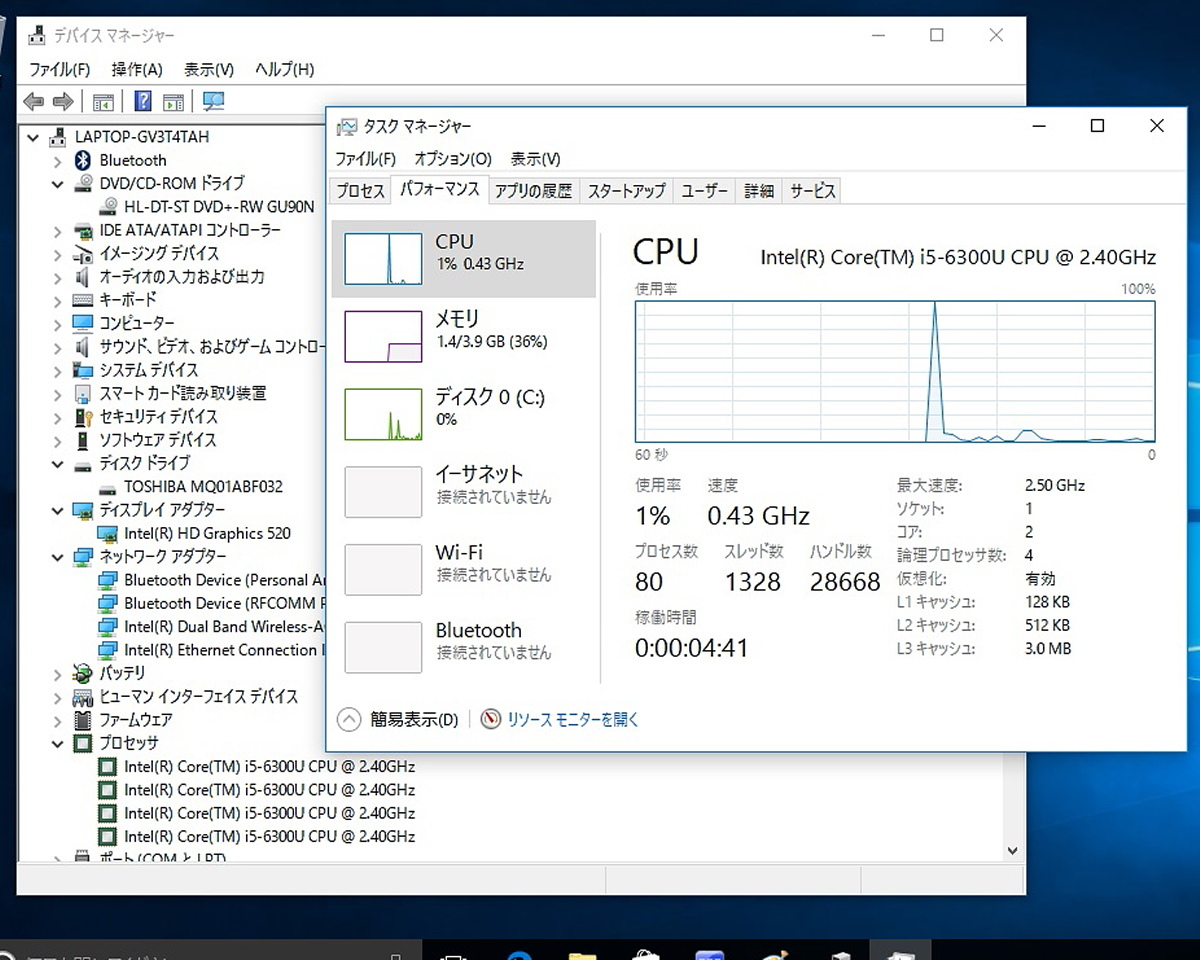The image size is (1200, 960).
Task: Select Intel(R) Ethernet Connection adapter icon
Action: click(108, 650)
